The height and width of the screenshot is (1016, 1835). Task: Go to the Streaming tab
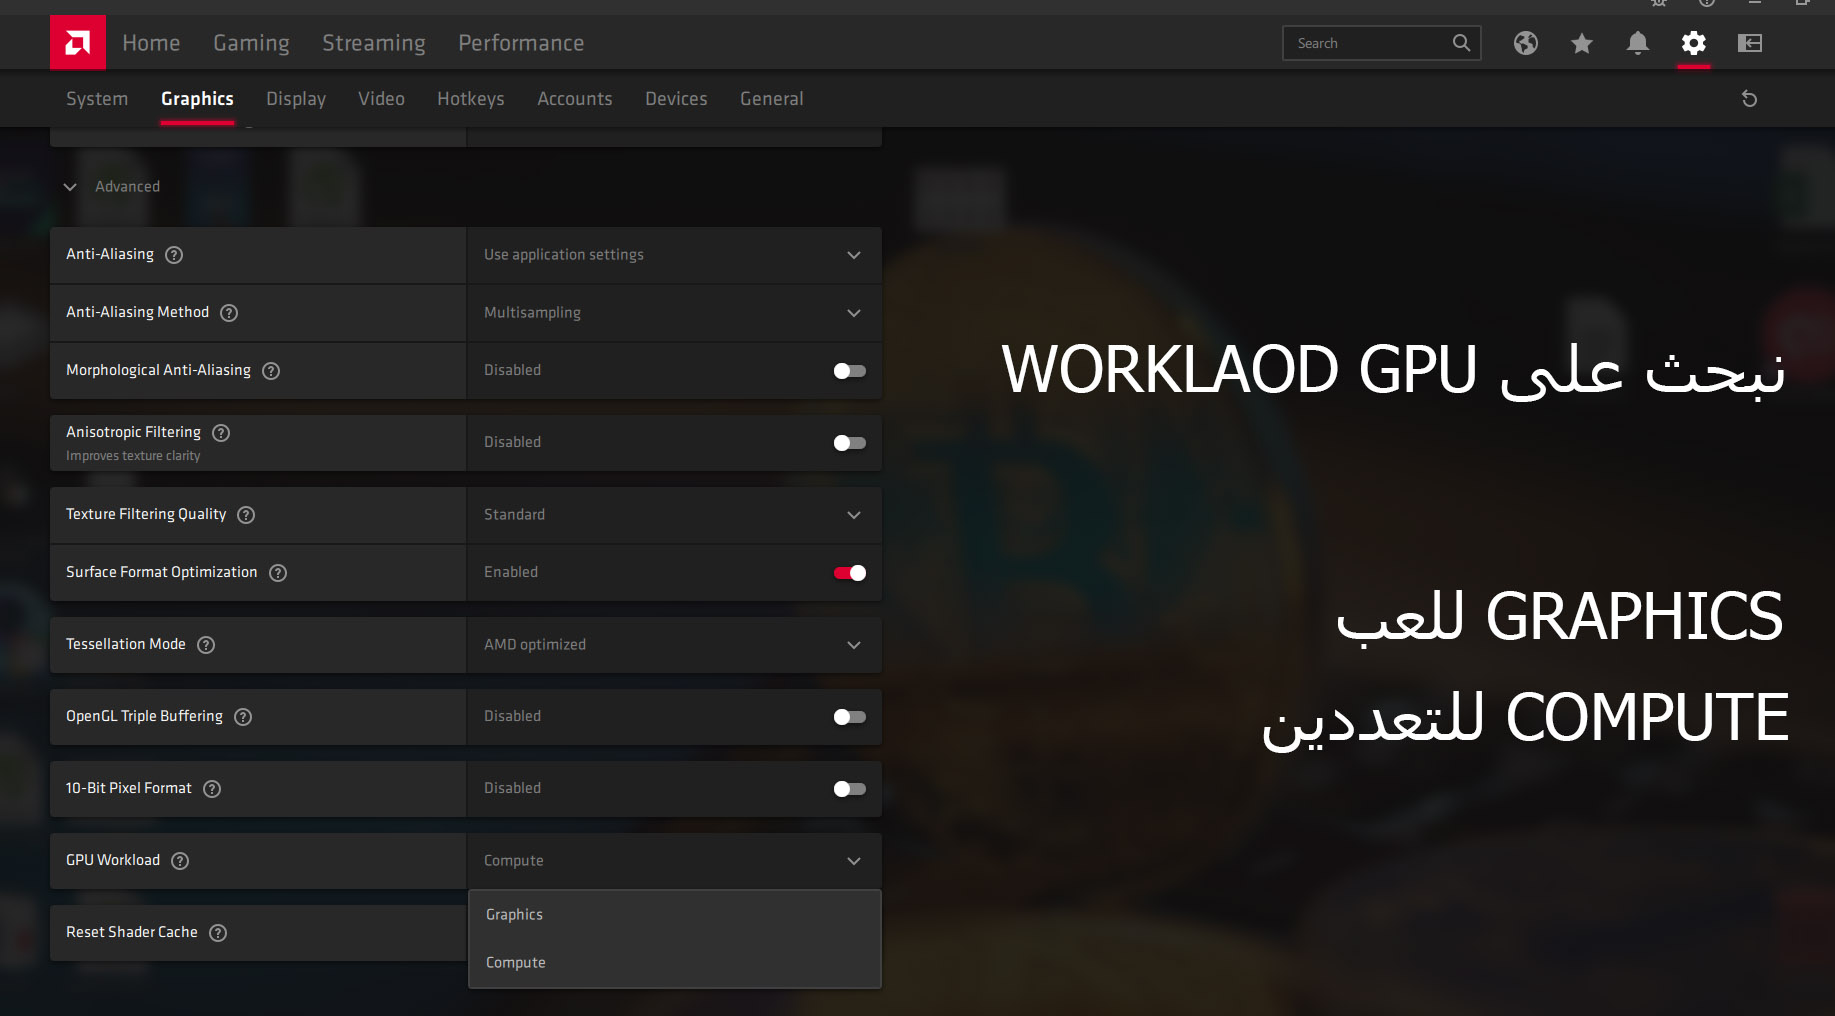point(374,43)
